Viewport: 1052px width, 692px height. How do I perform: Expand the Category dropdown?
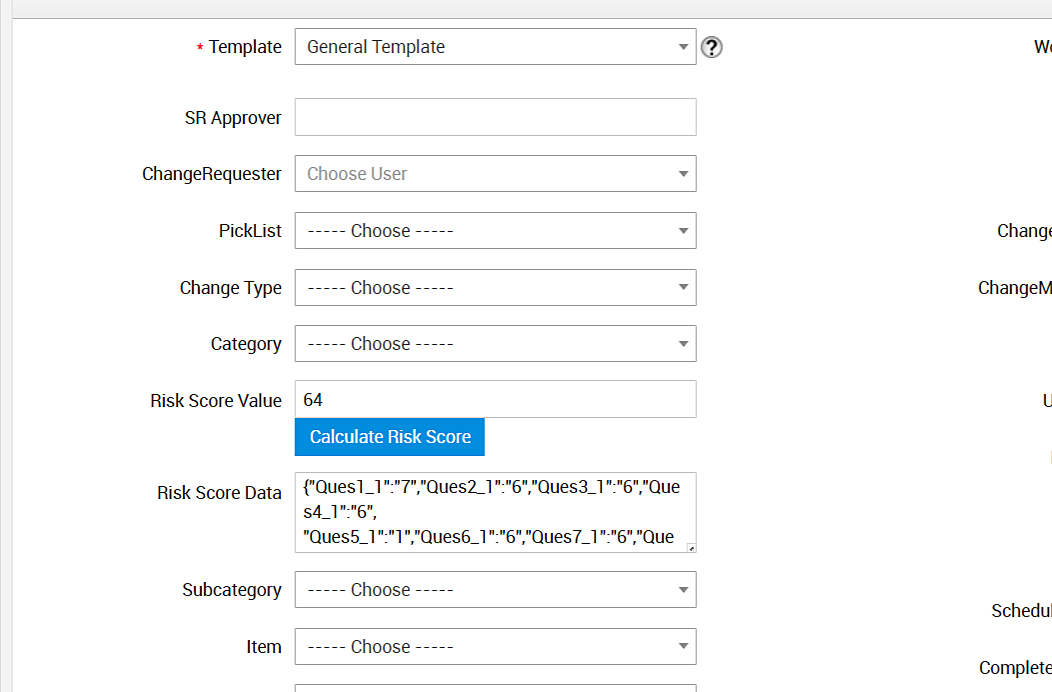tap(495, 344)
